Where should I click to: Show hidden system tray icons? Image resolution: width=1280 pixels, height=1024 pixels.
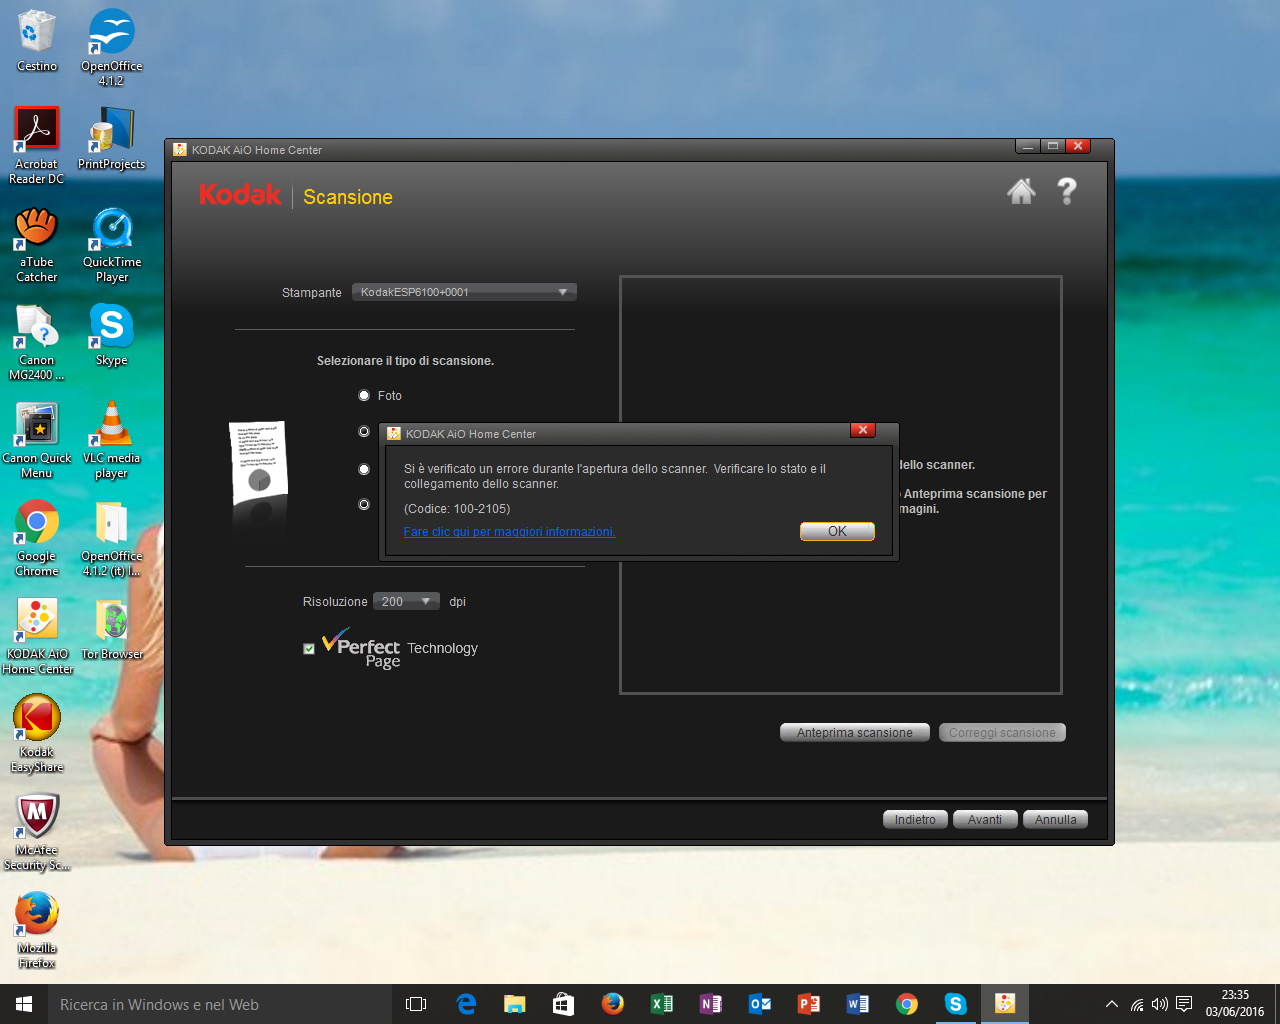pos(1111,1004)
